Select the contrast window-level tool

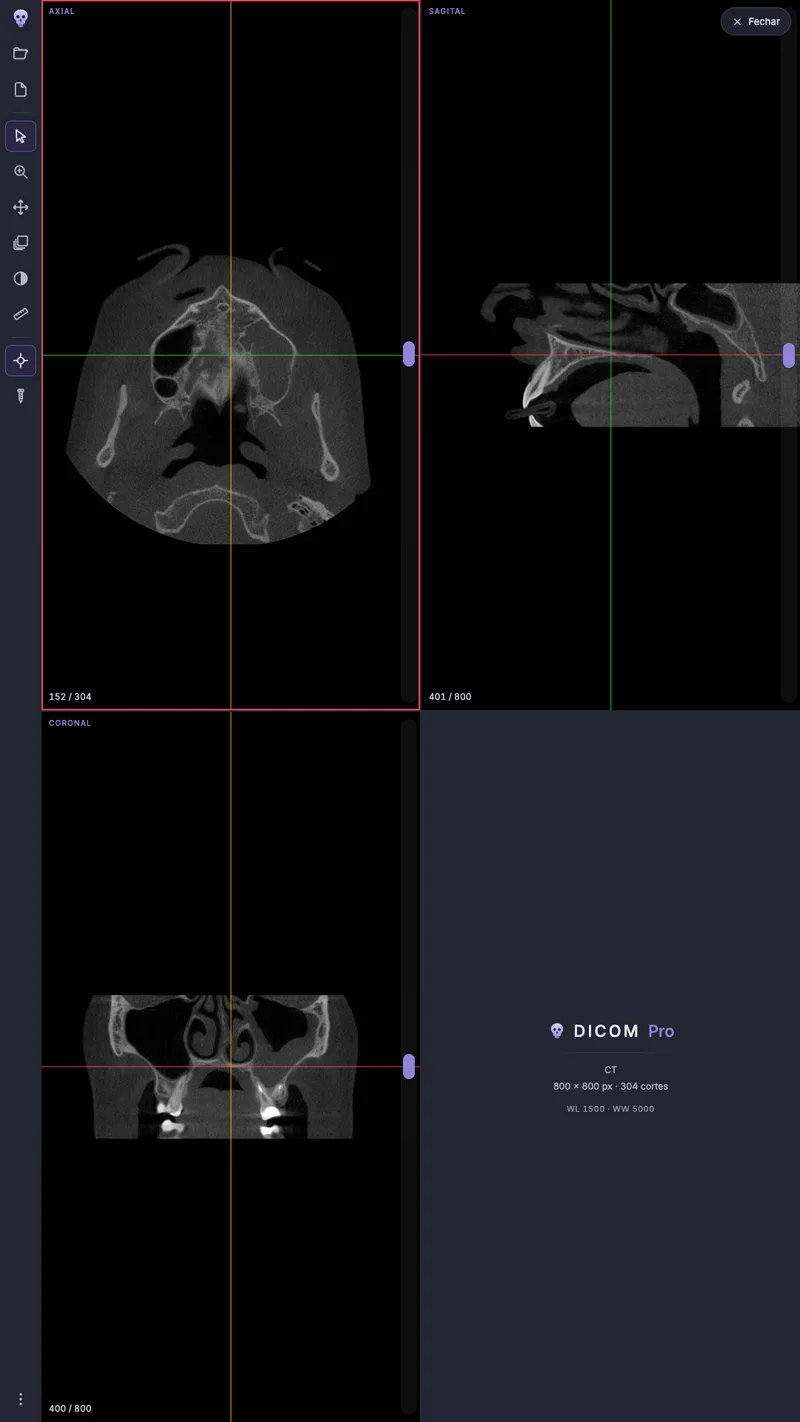click(20, 278)
